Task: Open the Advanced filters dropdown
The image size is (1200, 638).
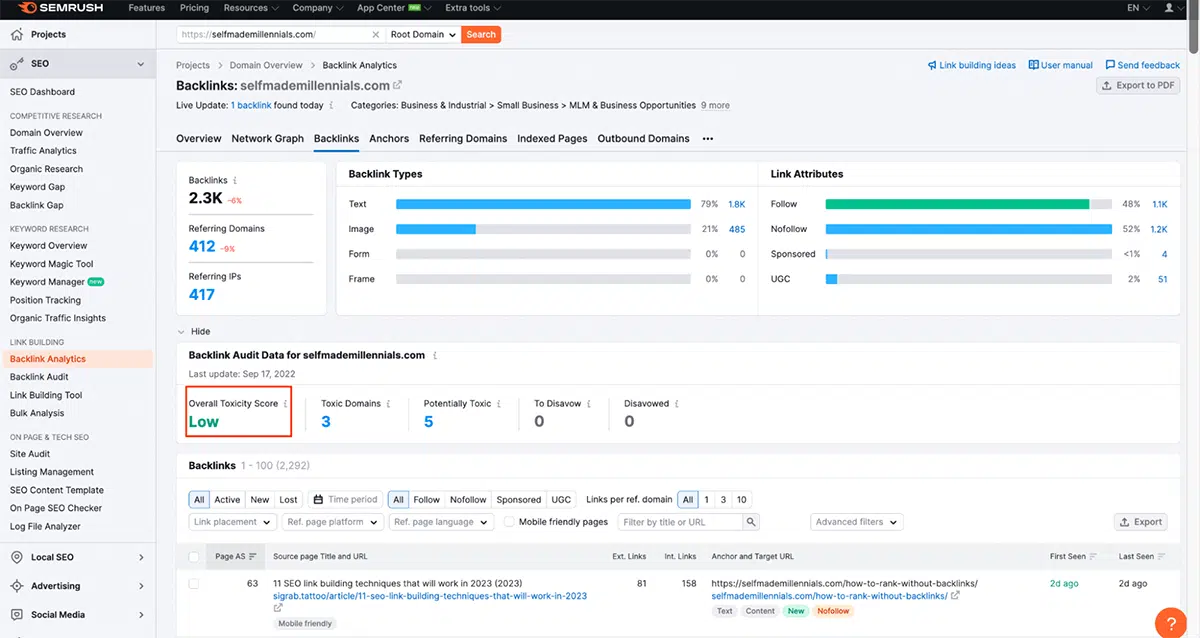Action: point(856,522)
